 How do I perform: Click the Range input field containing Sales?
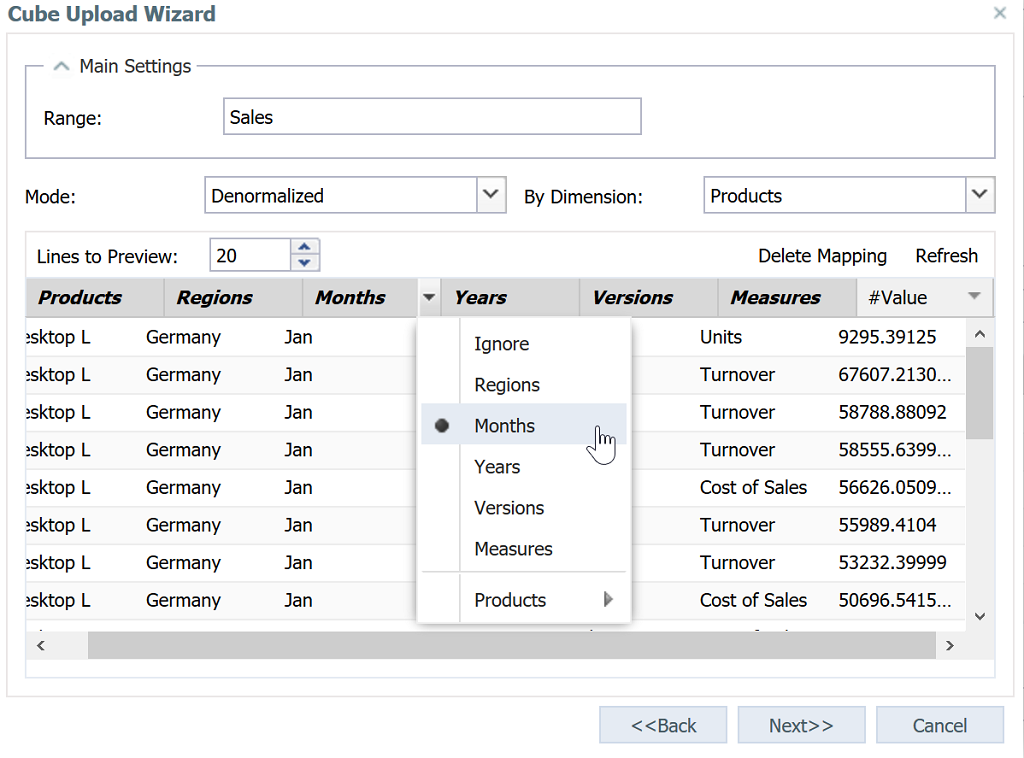point(431,117)
